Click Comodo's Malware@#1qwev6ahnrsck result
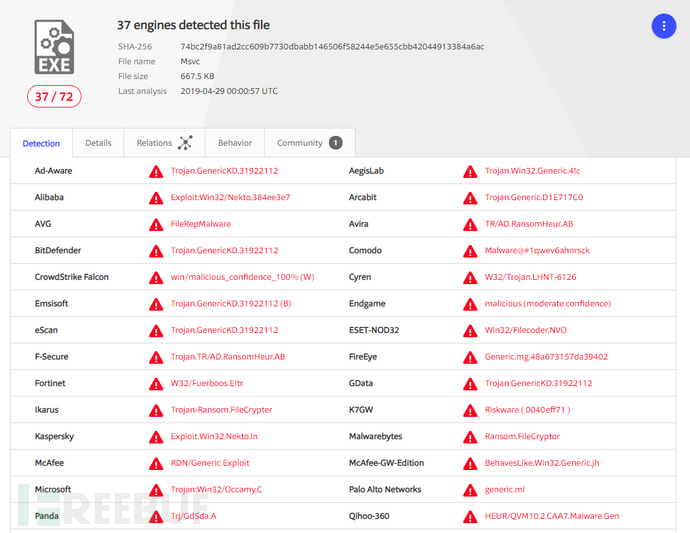The height and width of the screenshot is (533, 690). [537, 250]
